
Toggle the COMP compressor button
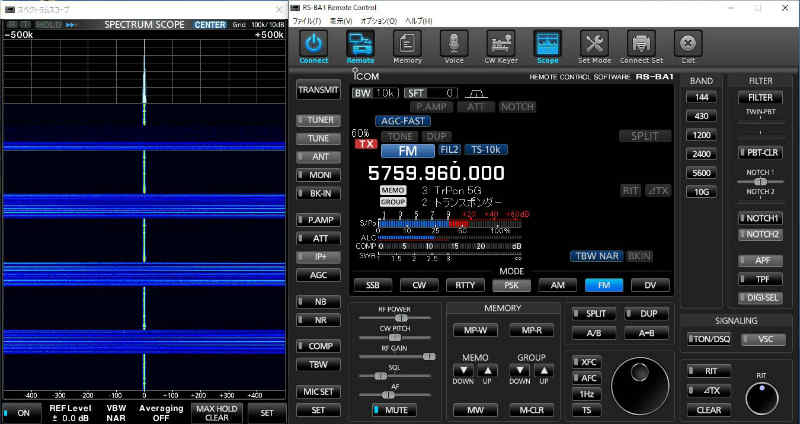318,346
